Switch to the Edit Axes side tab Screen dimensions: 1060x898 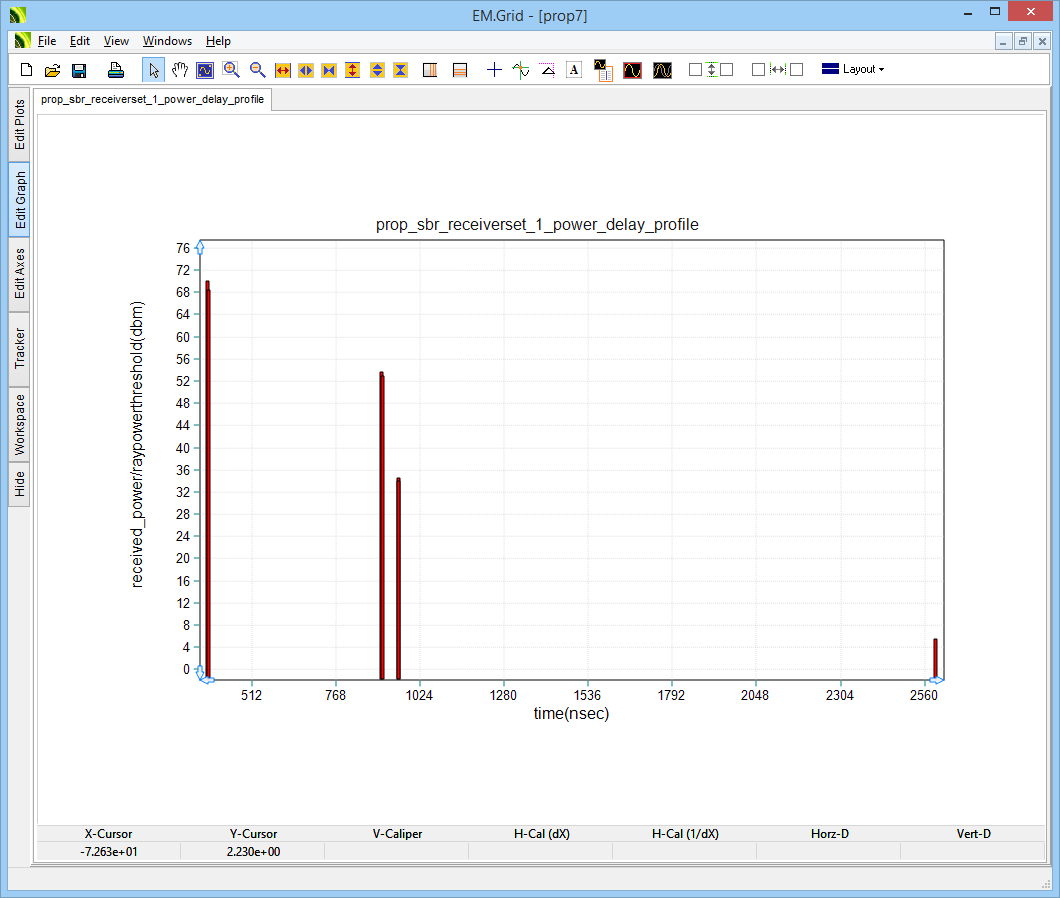tap(20, 275)
